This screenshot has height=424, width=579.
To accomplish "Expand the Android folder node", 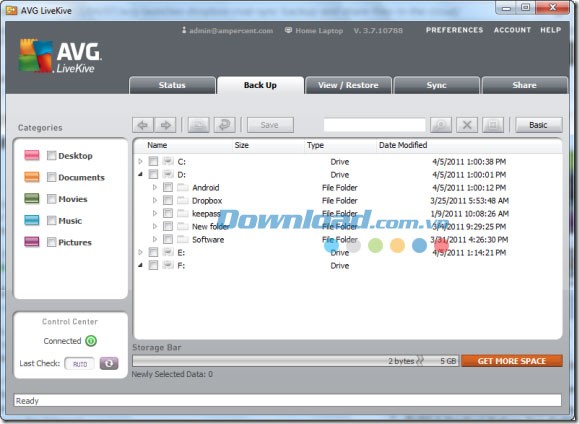I will 155,187.
